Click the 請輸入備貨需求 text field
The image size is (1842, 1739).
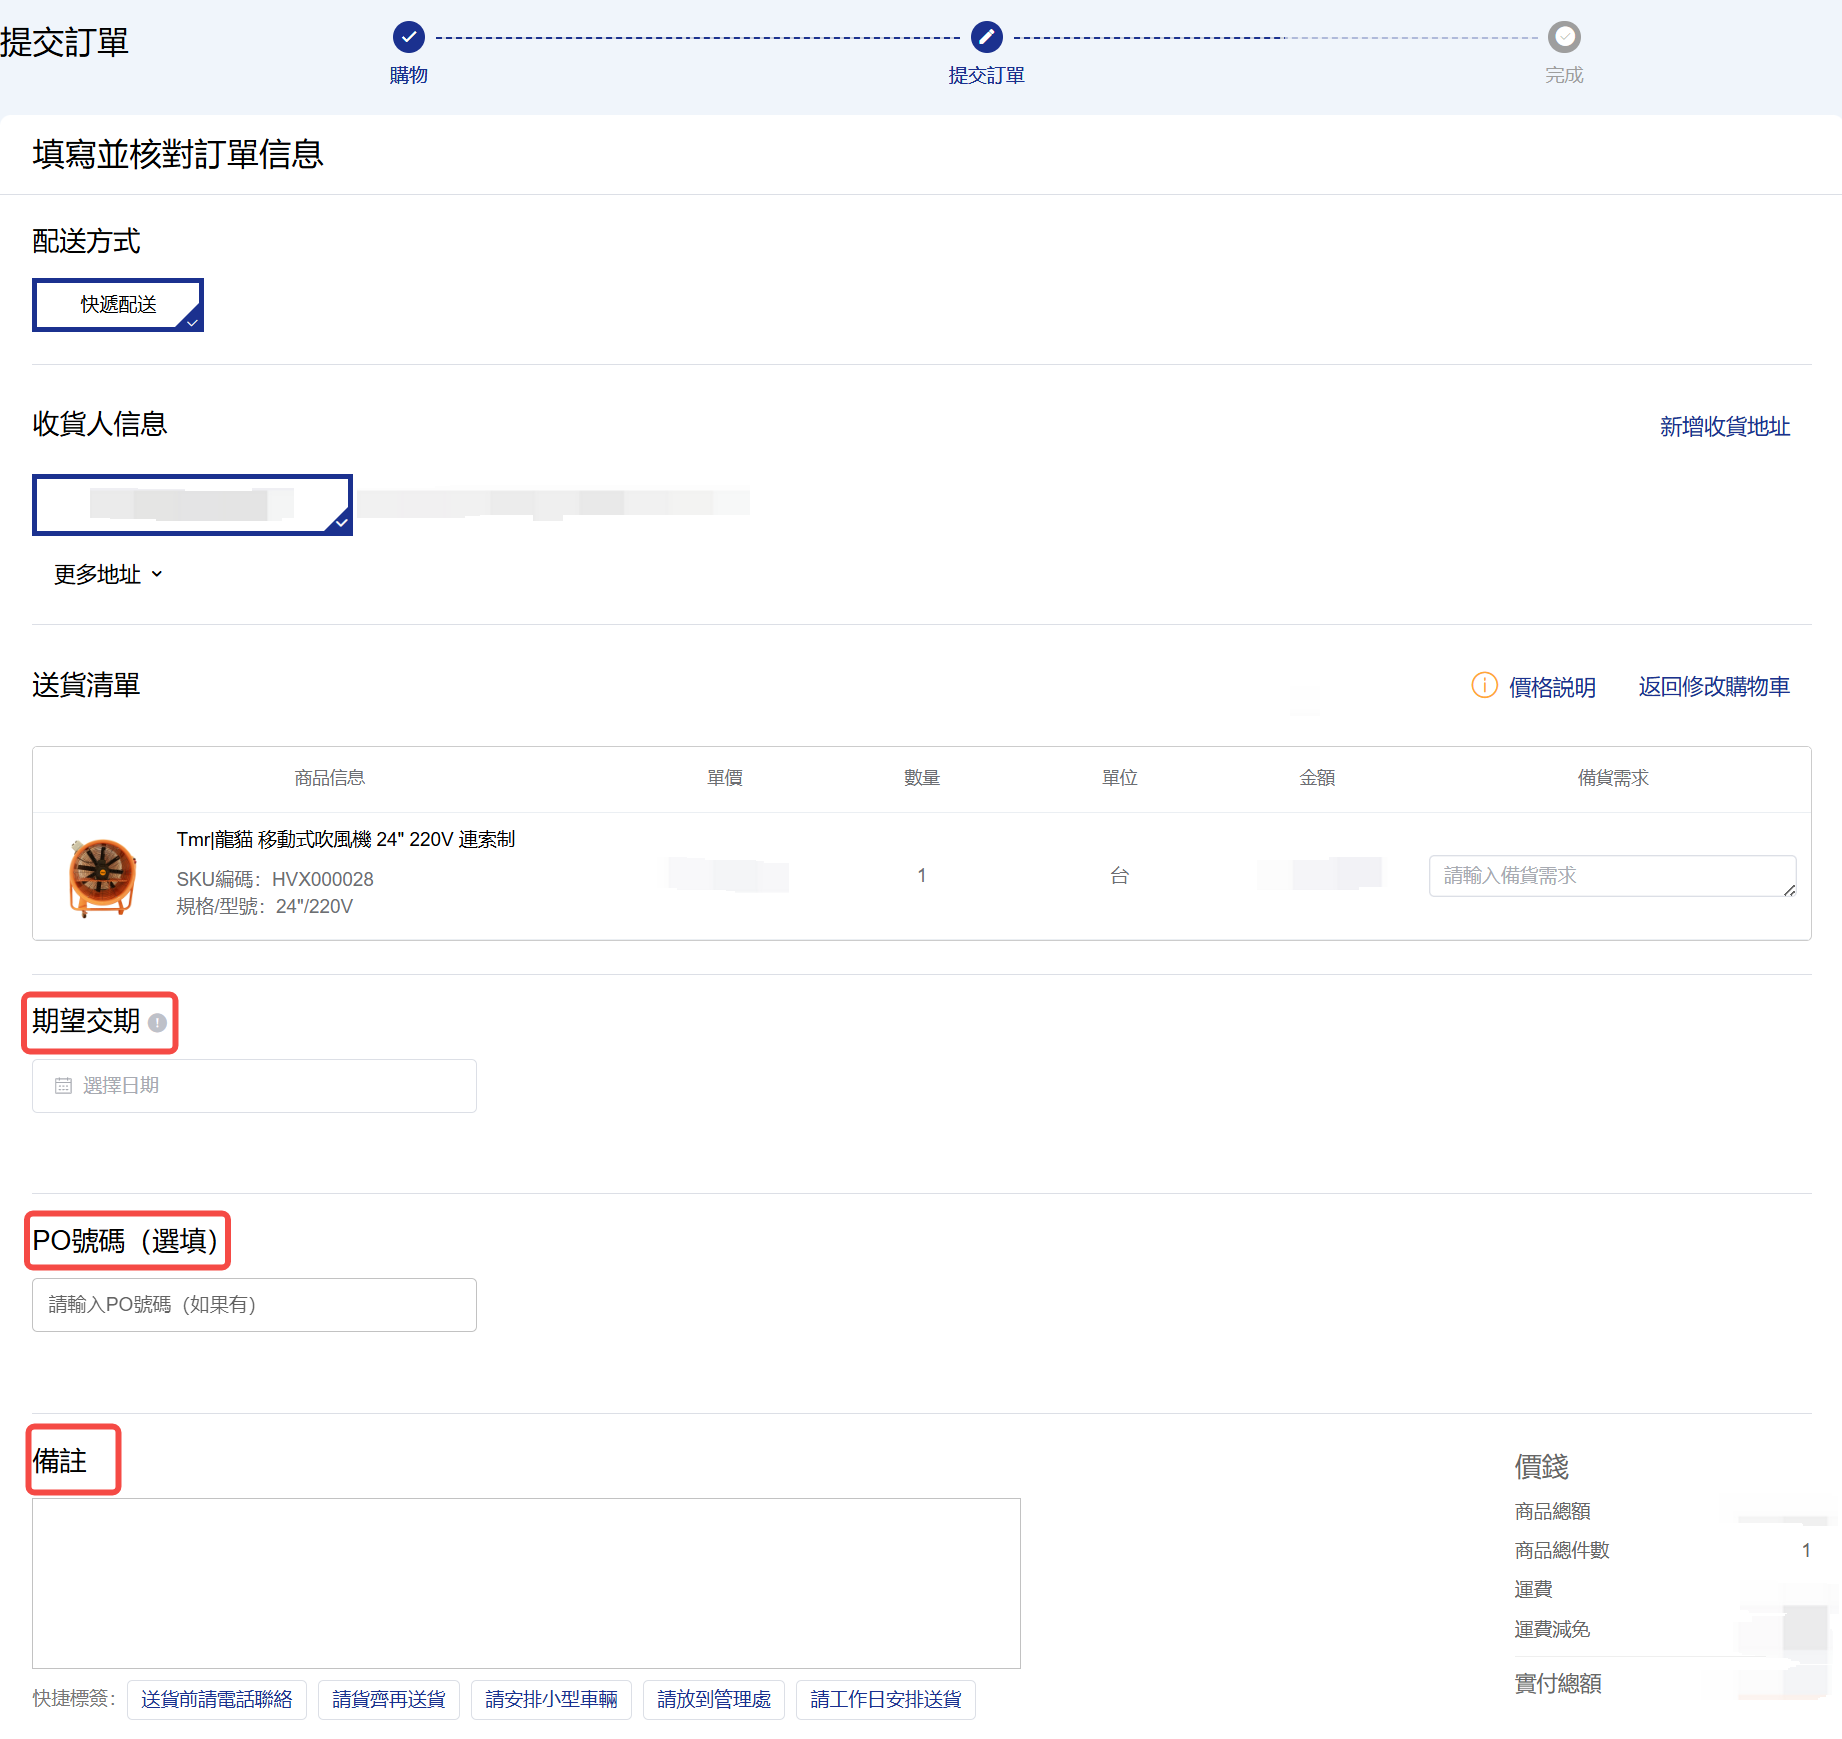click(1611, 876)
